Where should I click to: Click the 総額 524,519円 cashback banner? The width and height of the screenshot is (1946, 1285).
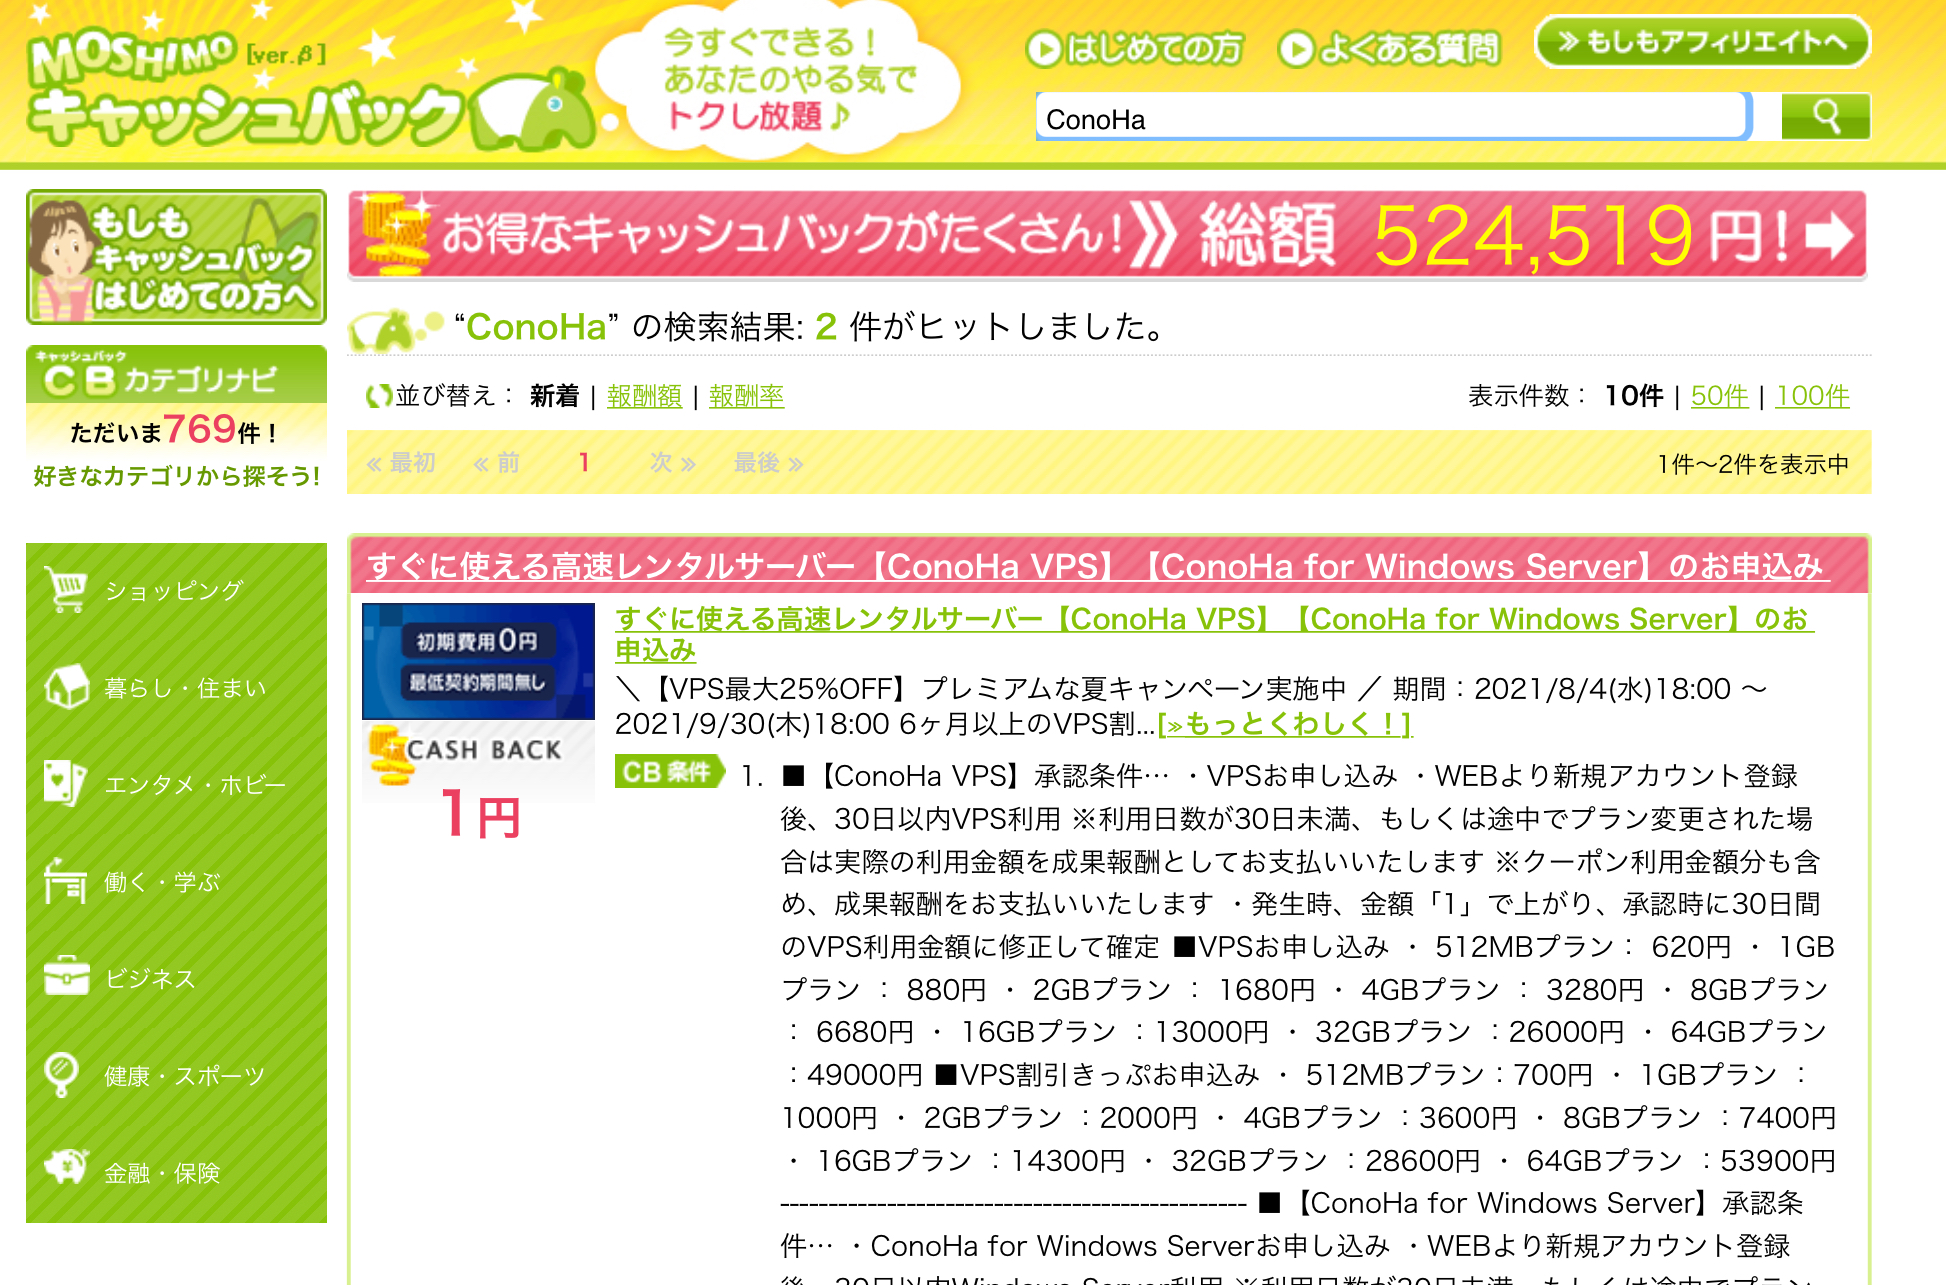pos(1107,235)
